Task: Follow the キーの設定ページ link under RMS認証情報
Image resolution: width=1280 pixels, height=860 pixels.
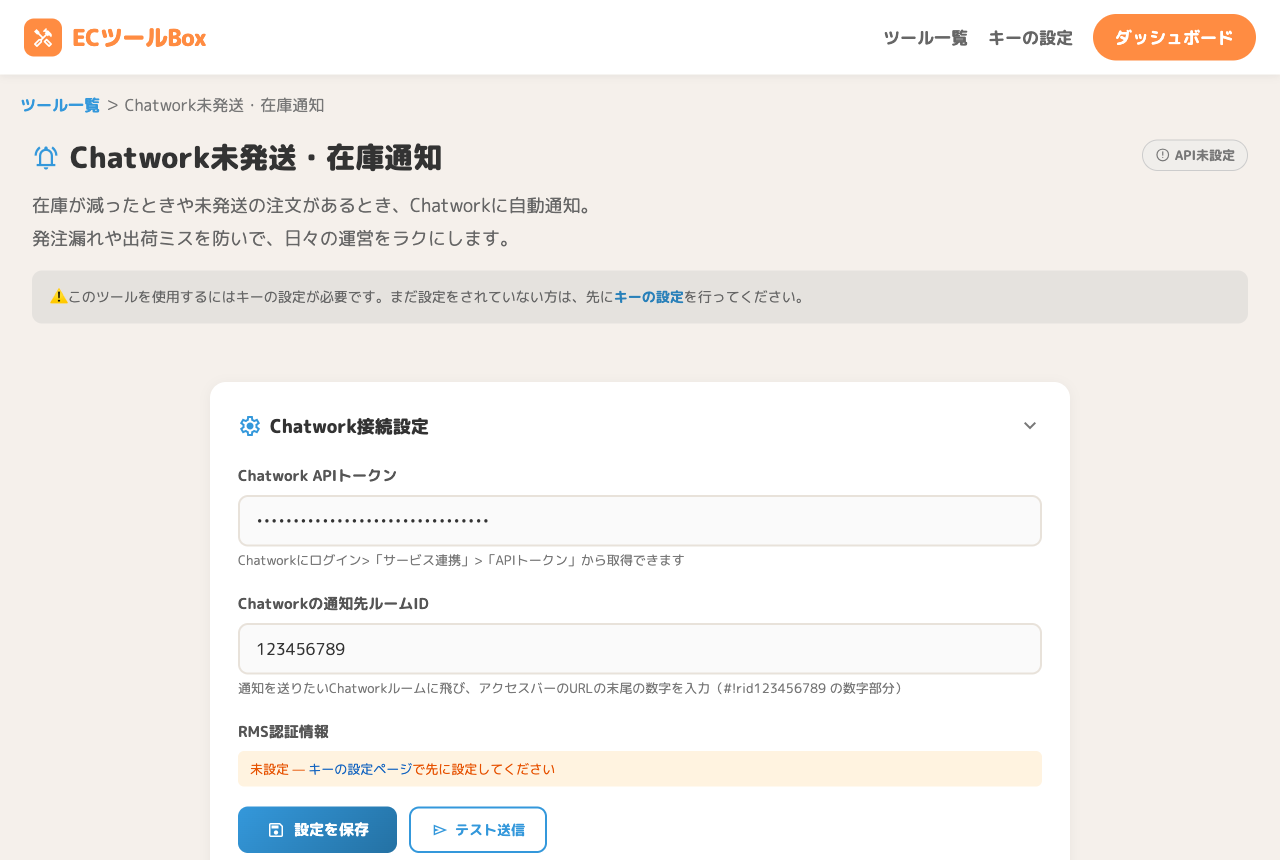Action: 360,769
